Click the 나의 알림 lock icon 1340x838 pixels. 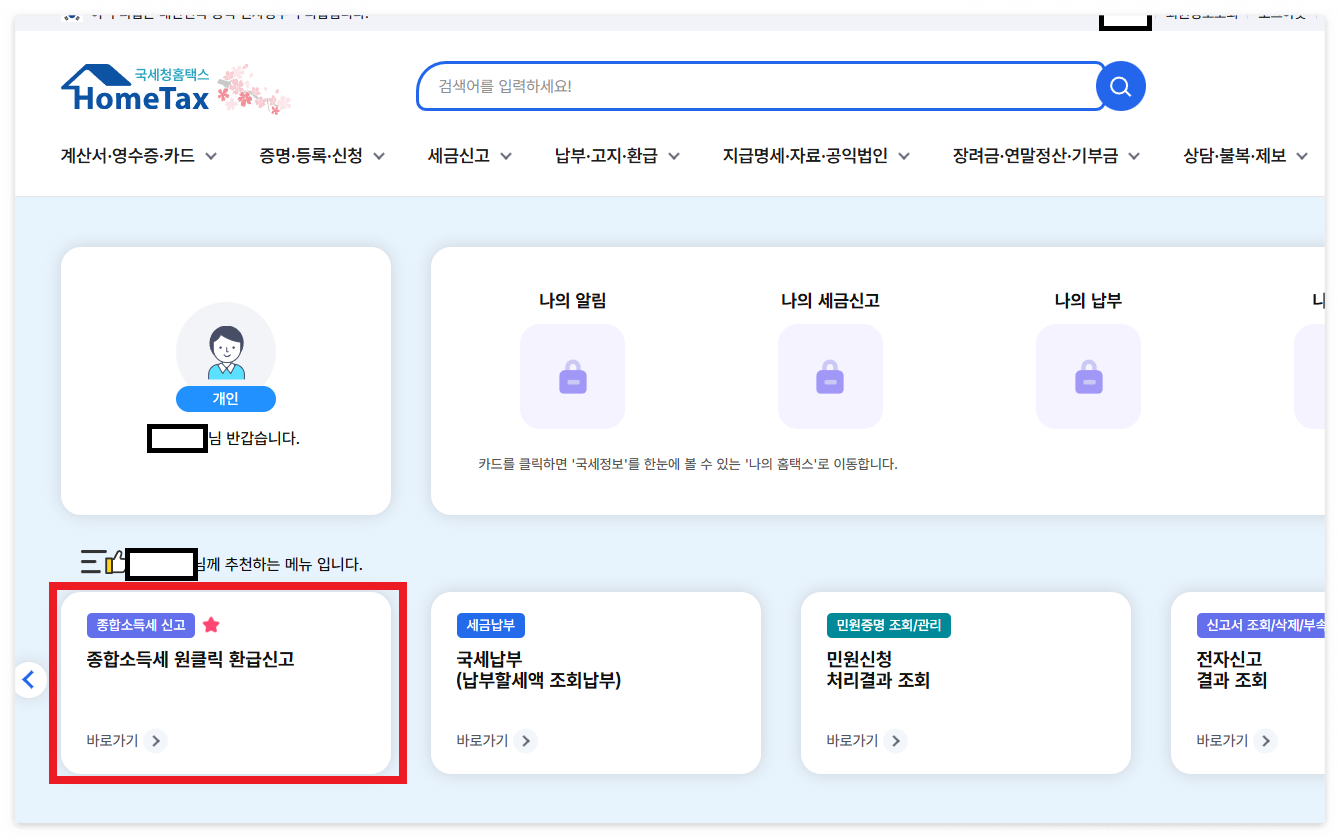coord(572,375)
